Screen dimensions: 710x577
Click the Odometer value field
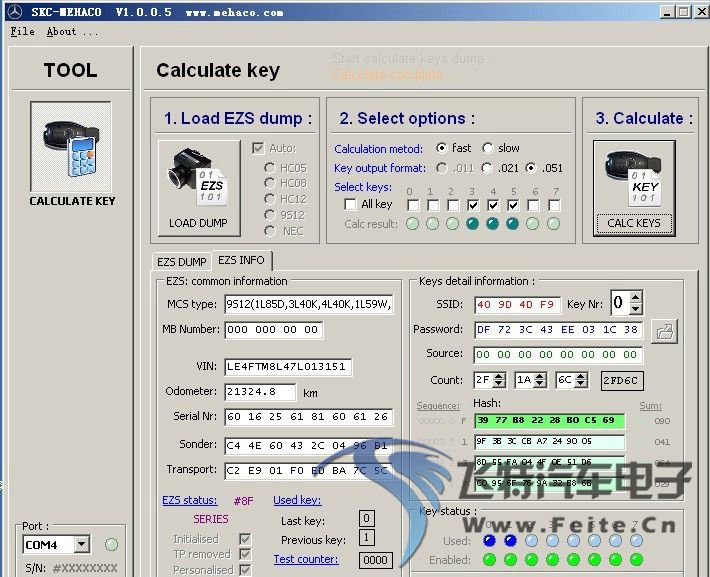point(260,392)
